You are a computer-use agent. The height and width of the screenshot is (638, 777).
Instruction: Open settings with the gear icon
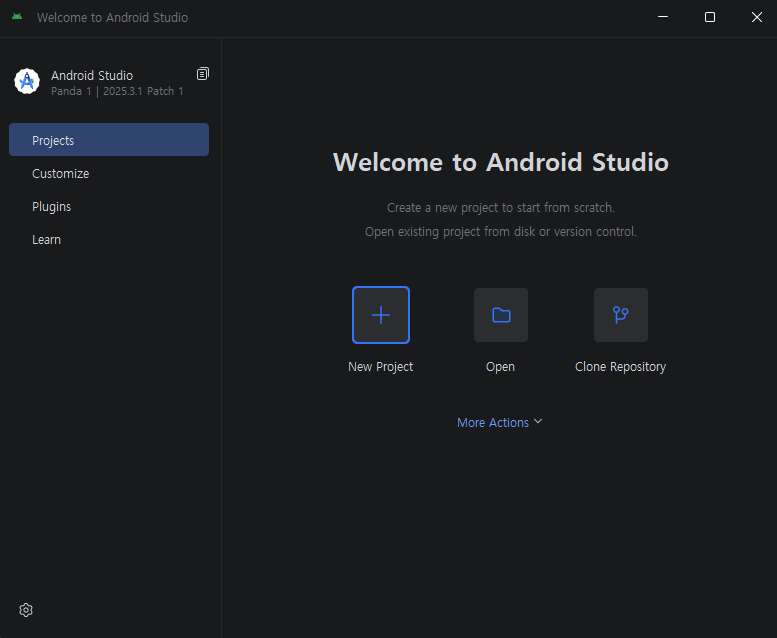pyautogui.click(x=26, y=610)
